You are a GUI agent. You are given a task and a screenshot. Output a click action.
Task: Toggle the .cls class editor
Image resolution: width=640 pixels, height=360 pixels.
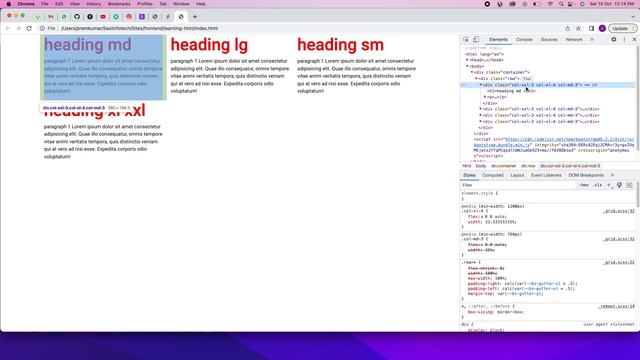[x=598, y=185]
